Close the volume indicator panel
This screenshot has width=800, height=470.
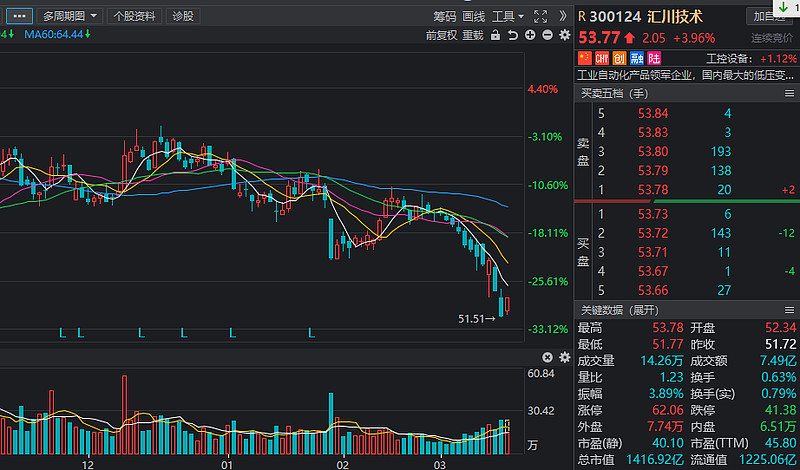(x=547, y=357)
